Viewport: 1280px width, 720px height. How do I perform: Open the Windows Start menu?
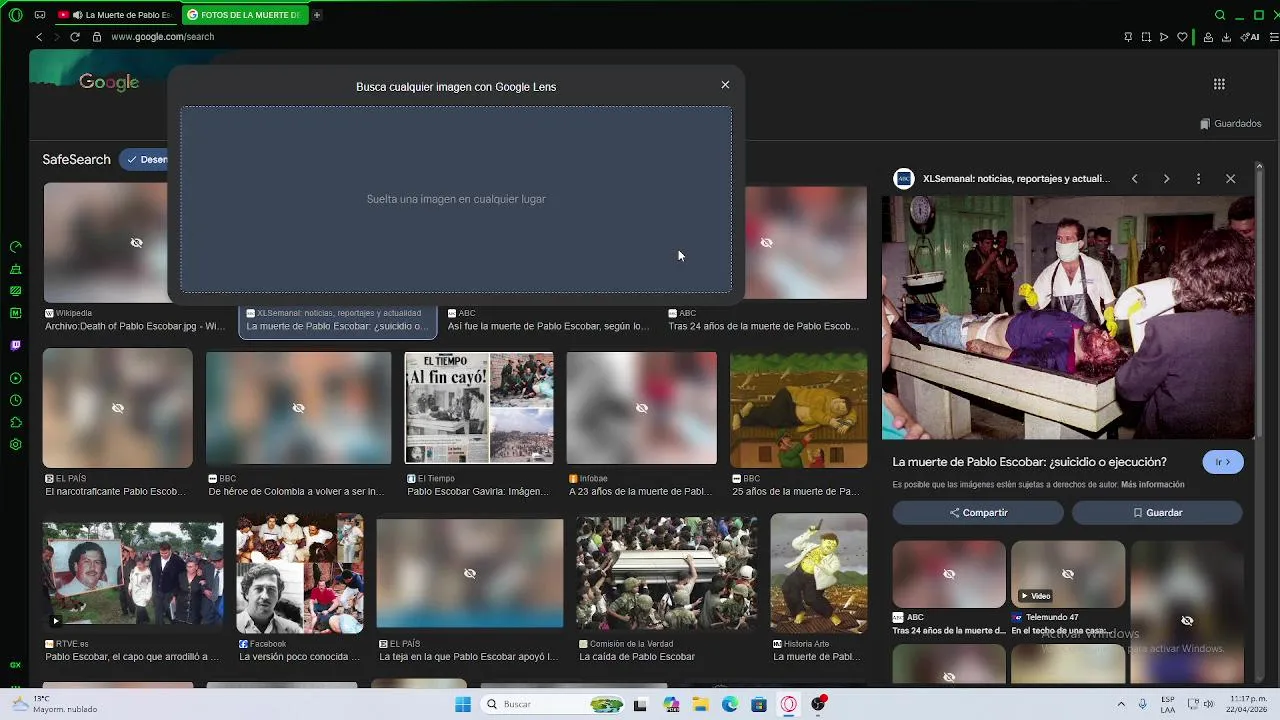click(462, 704)
